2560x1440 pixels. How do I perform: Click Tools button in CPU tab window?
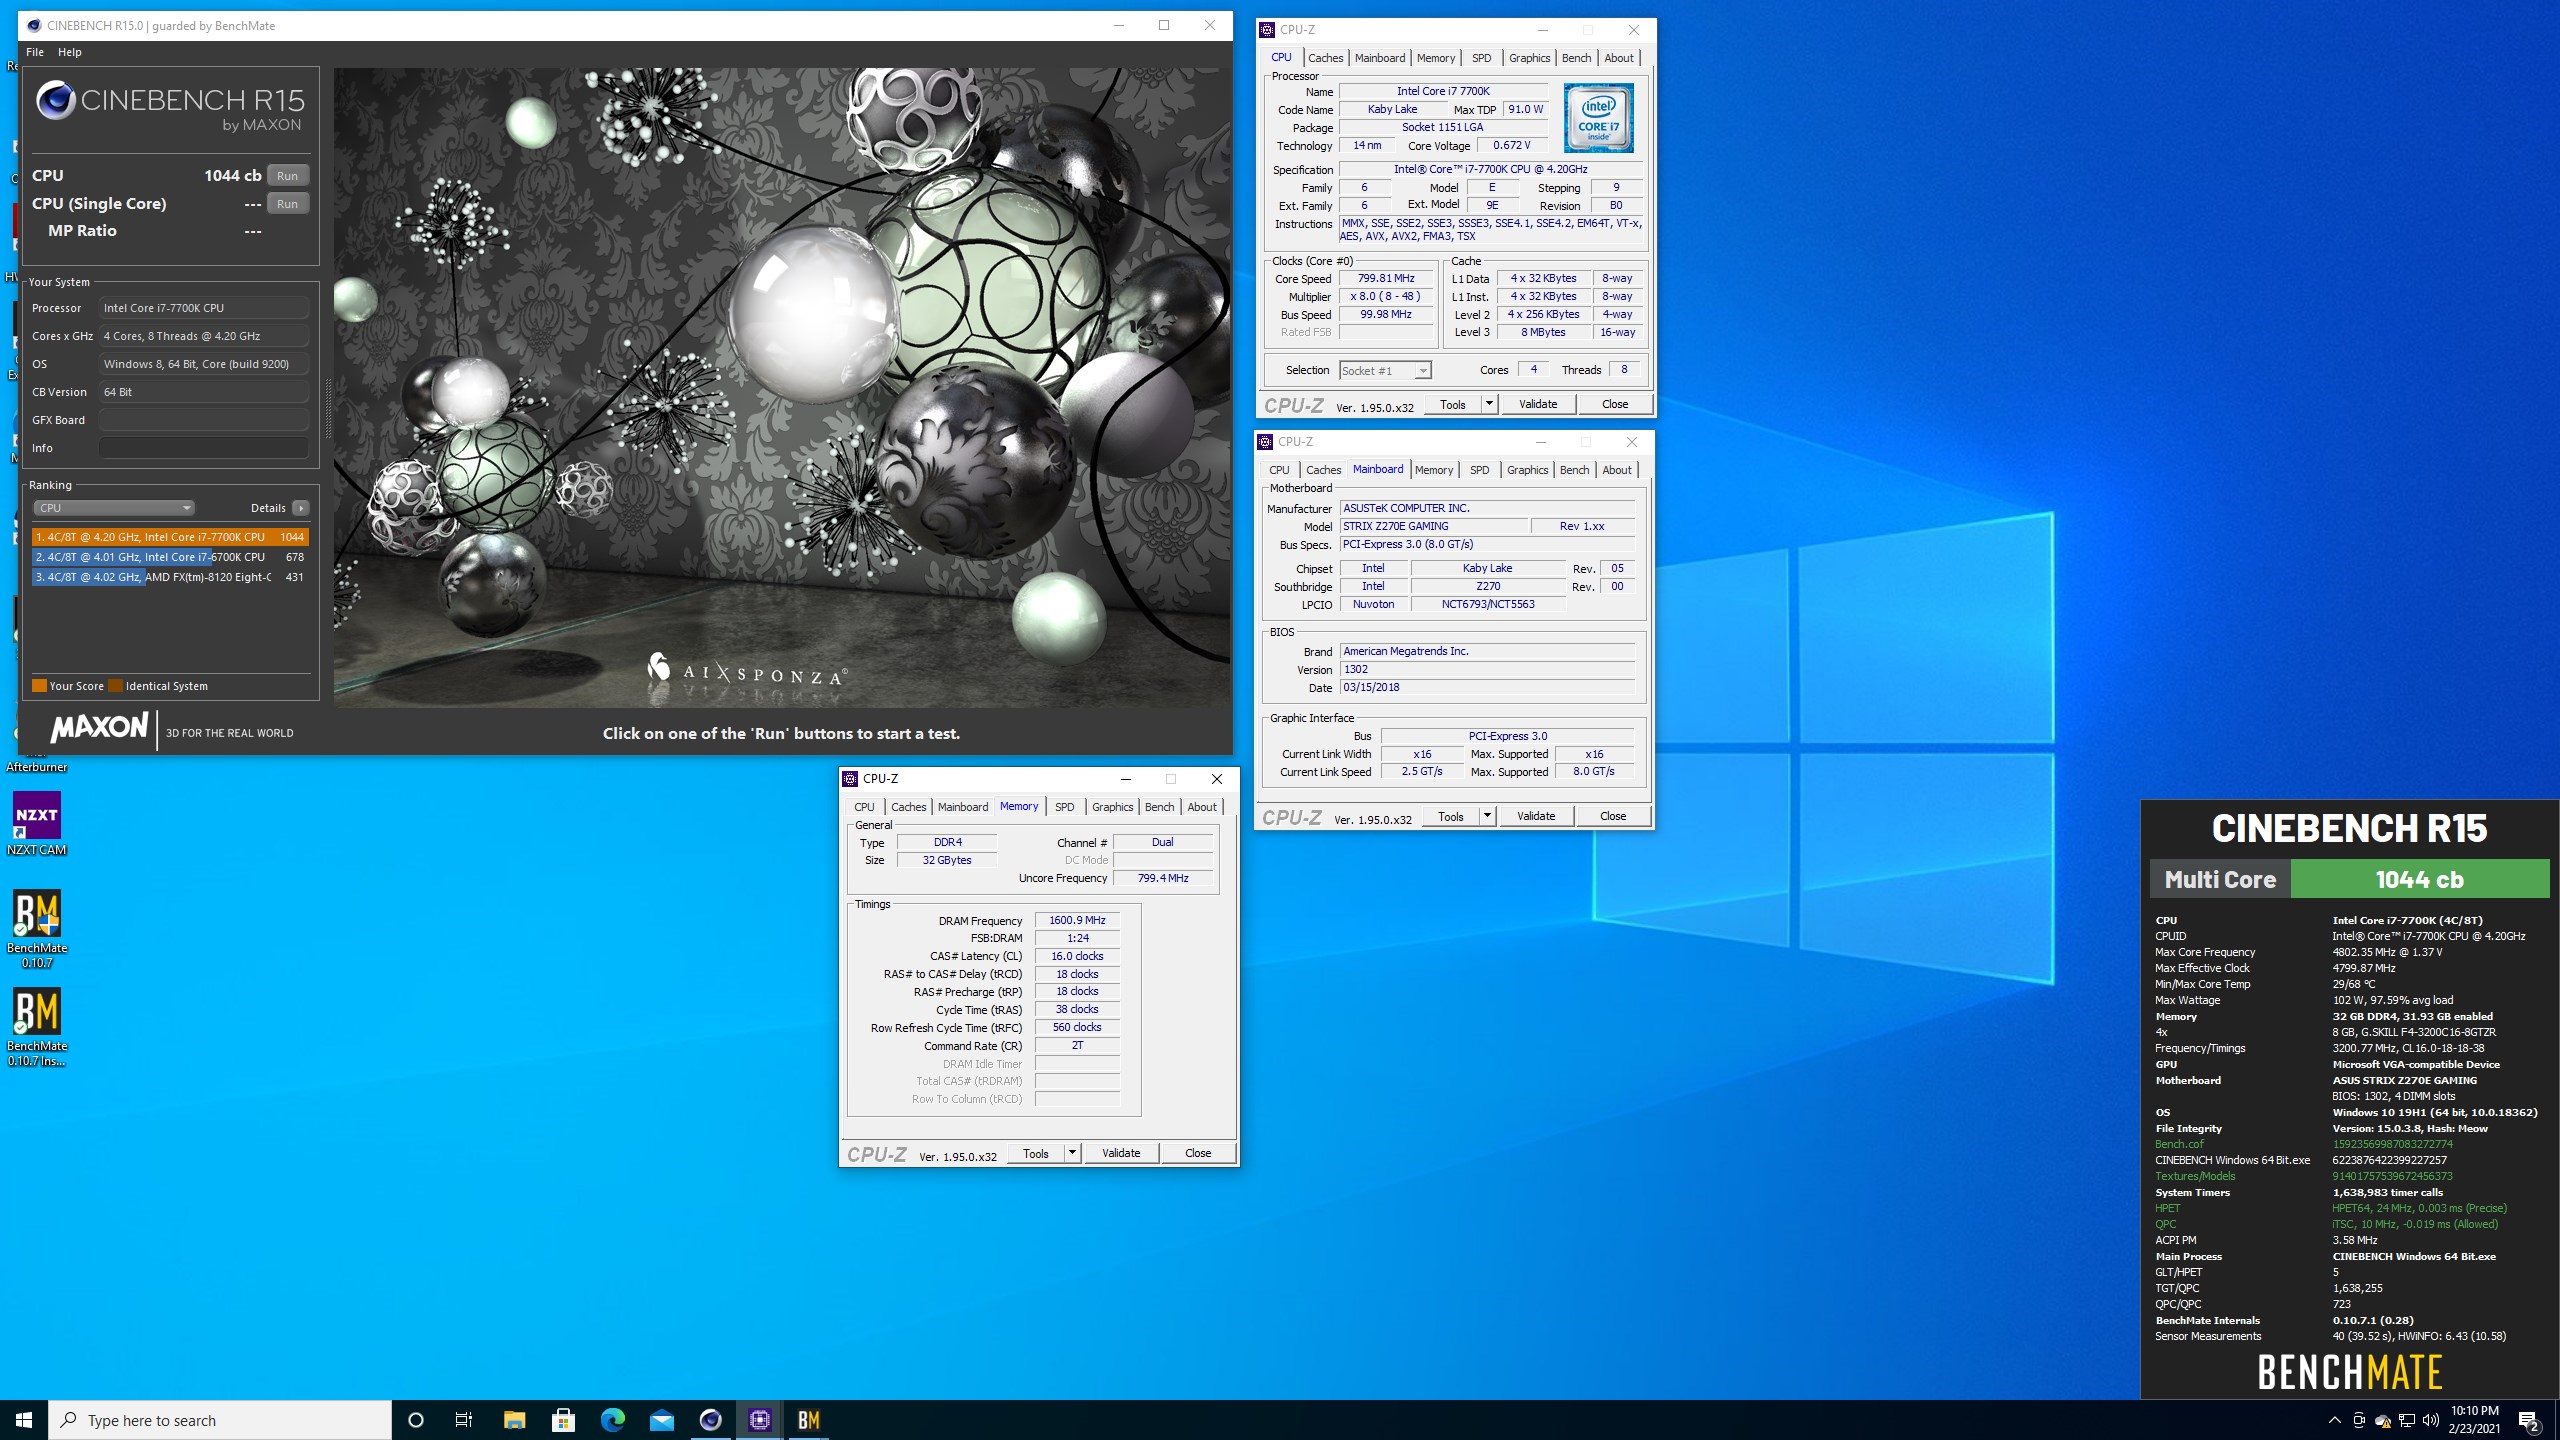point(1453,404)
